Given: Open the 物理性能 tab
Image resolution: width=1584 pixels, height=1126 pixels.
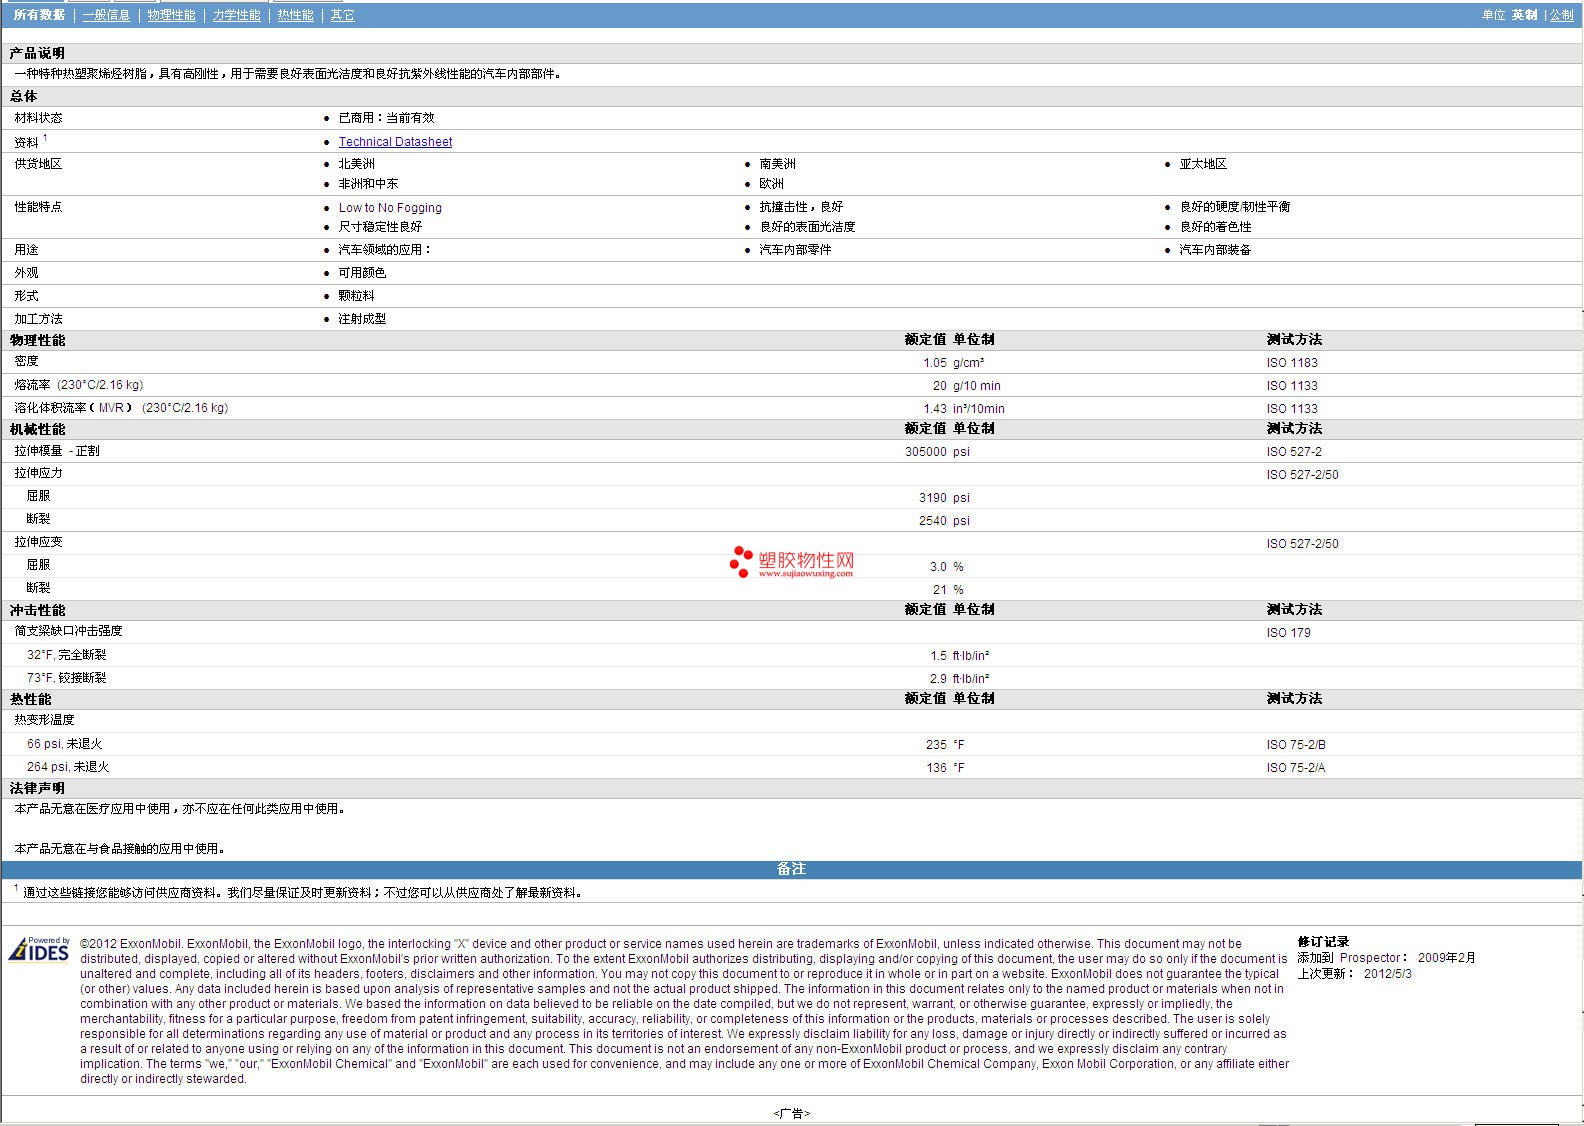Looking at the screenshot, I should [171, 15].
